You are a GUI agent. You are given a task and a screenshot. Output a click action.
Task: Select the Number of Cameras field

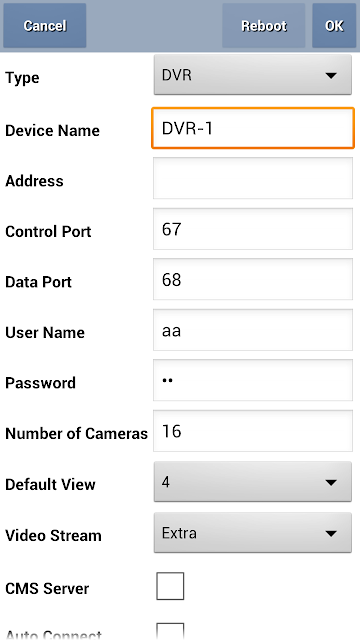[x=253, y=431]
